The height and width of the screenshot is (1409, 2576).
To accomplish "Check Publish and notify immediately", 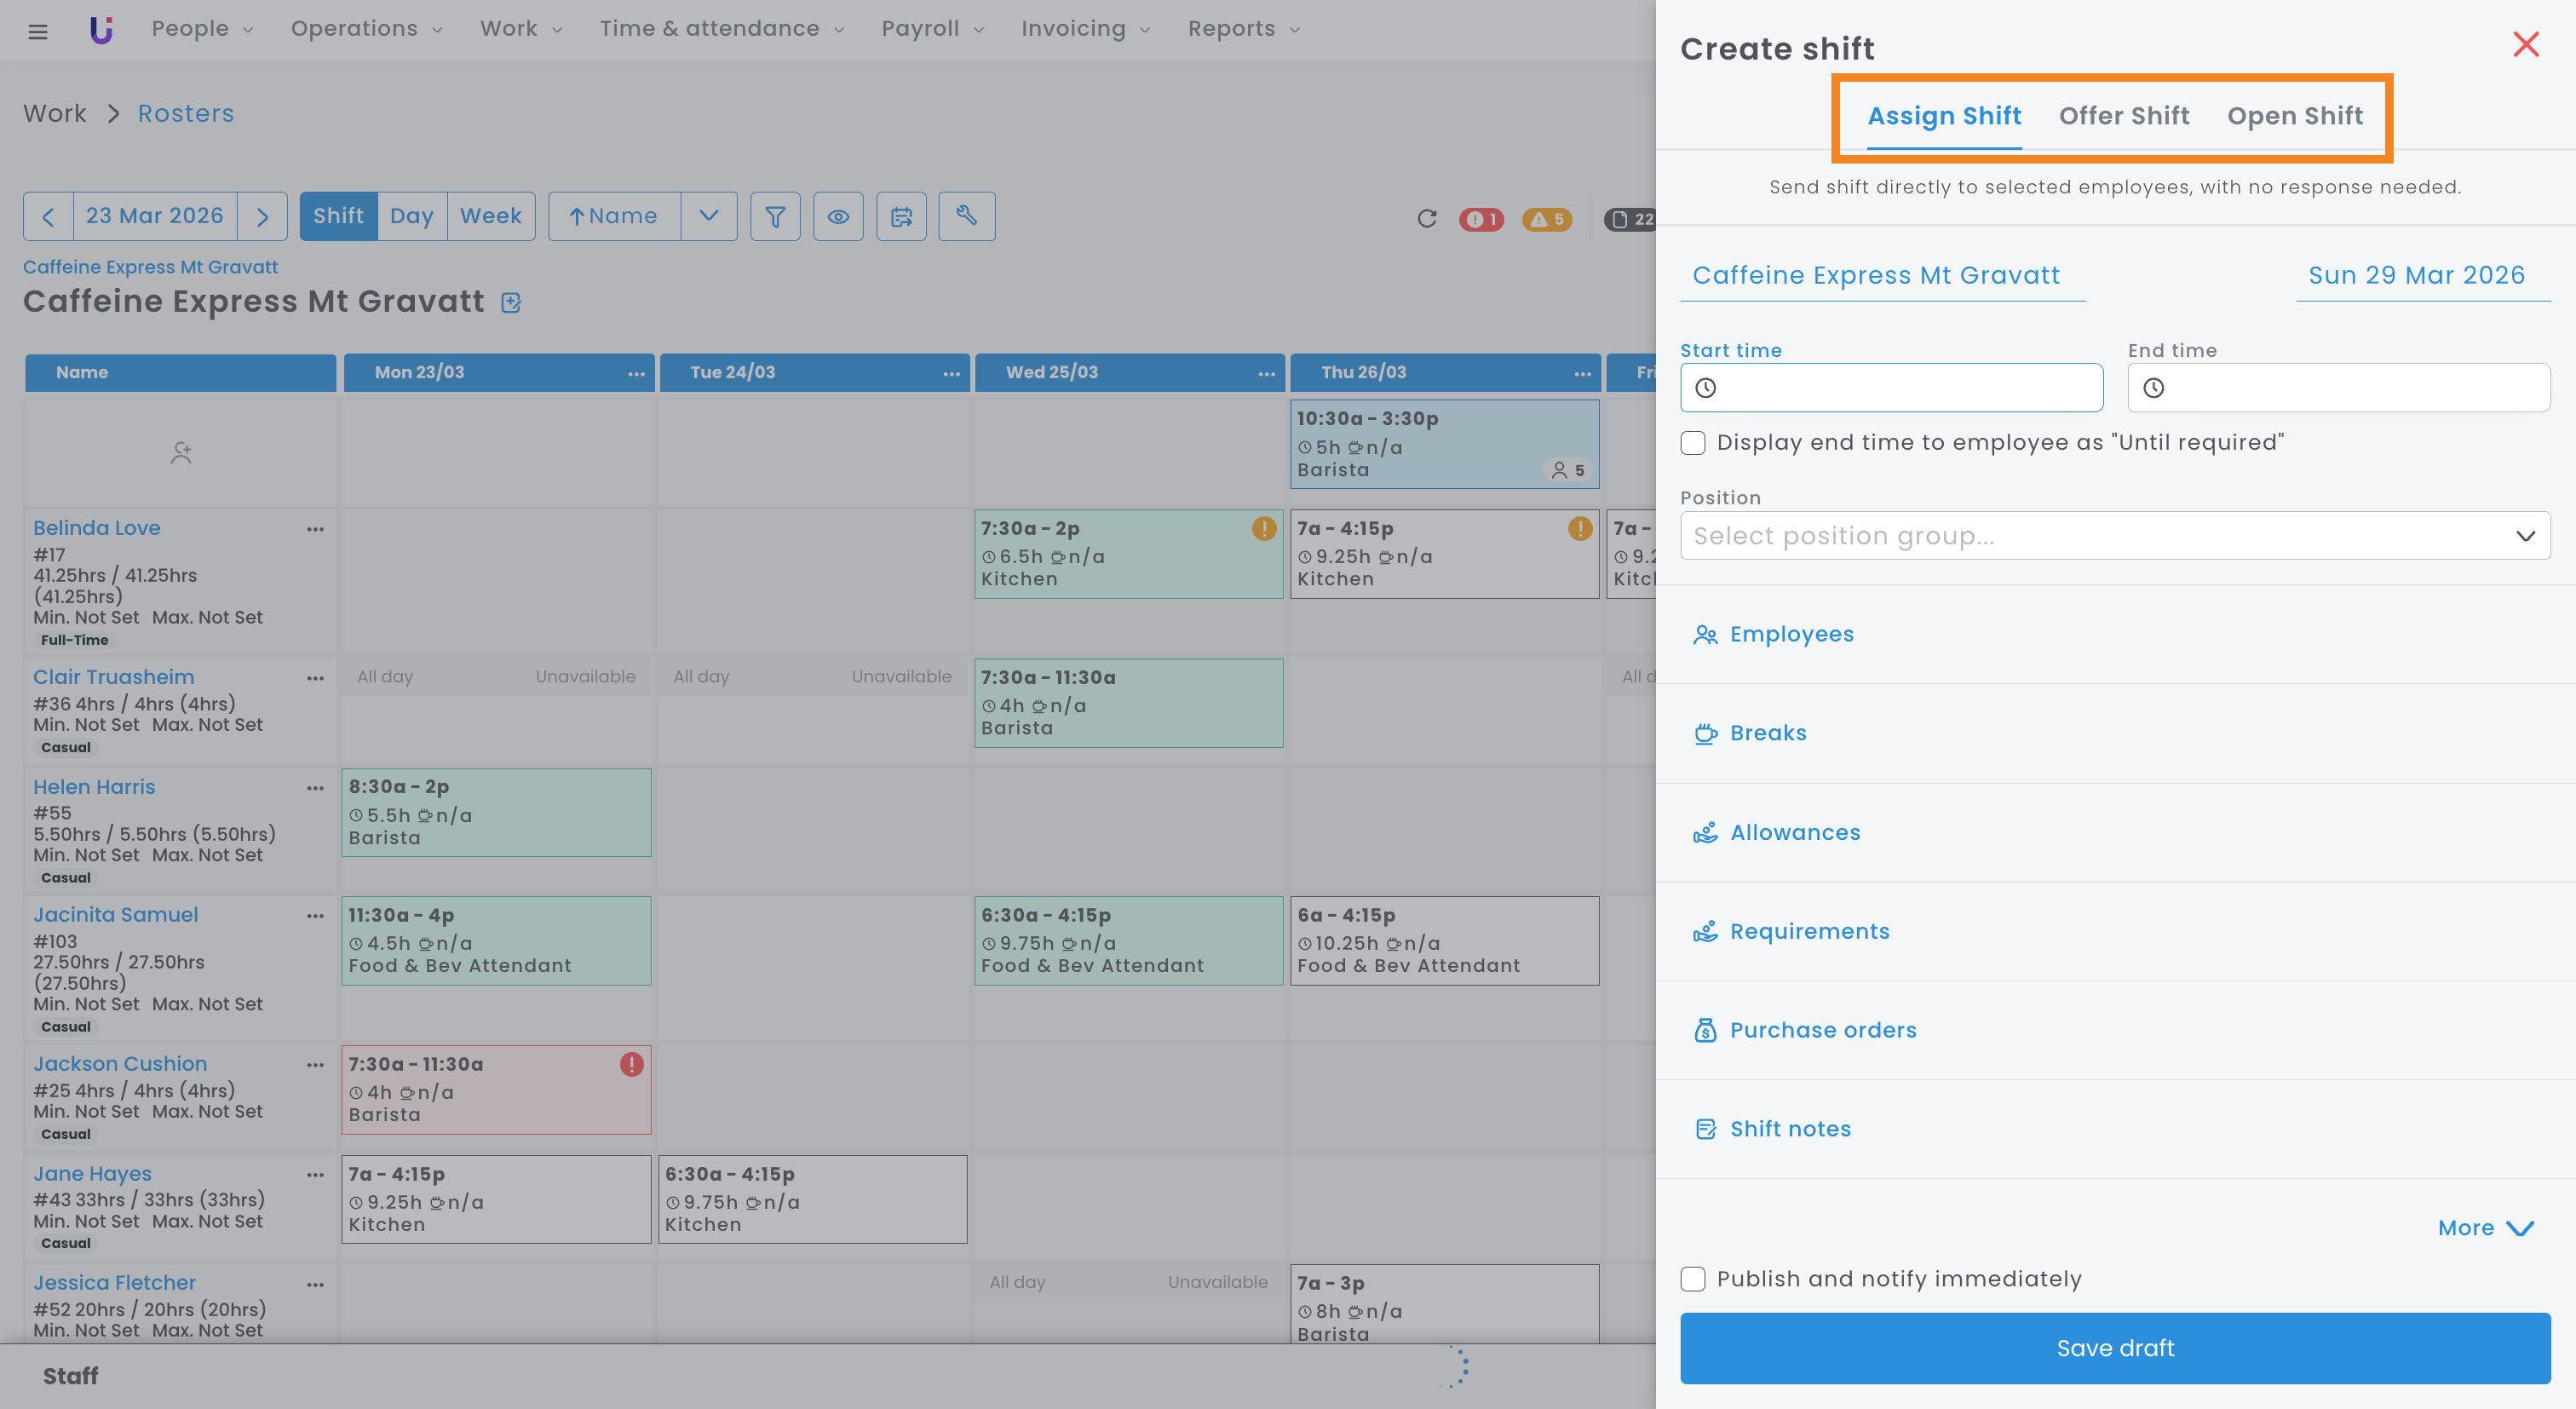I will pos(1693,1279).
